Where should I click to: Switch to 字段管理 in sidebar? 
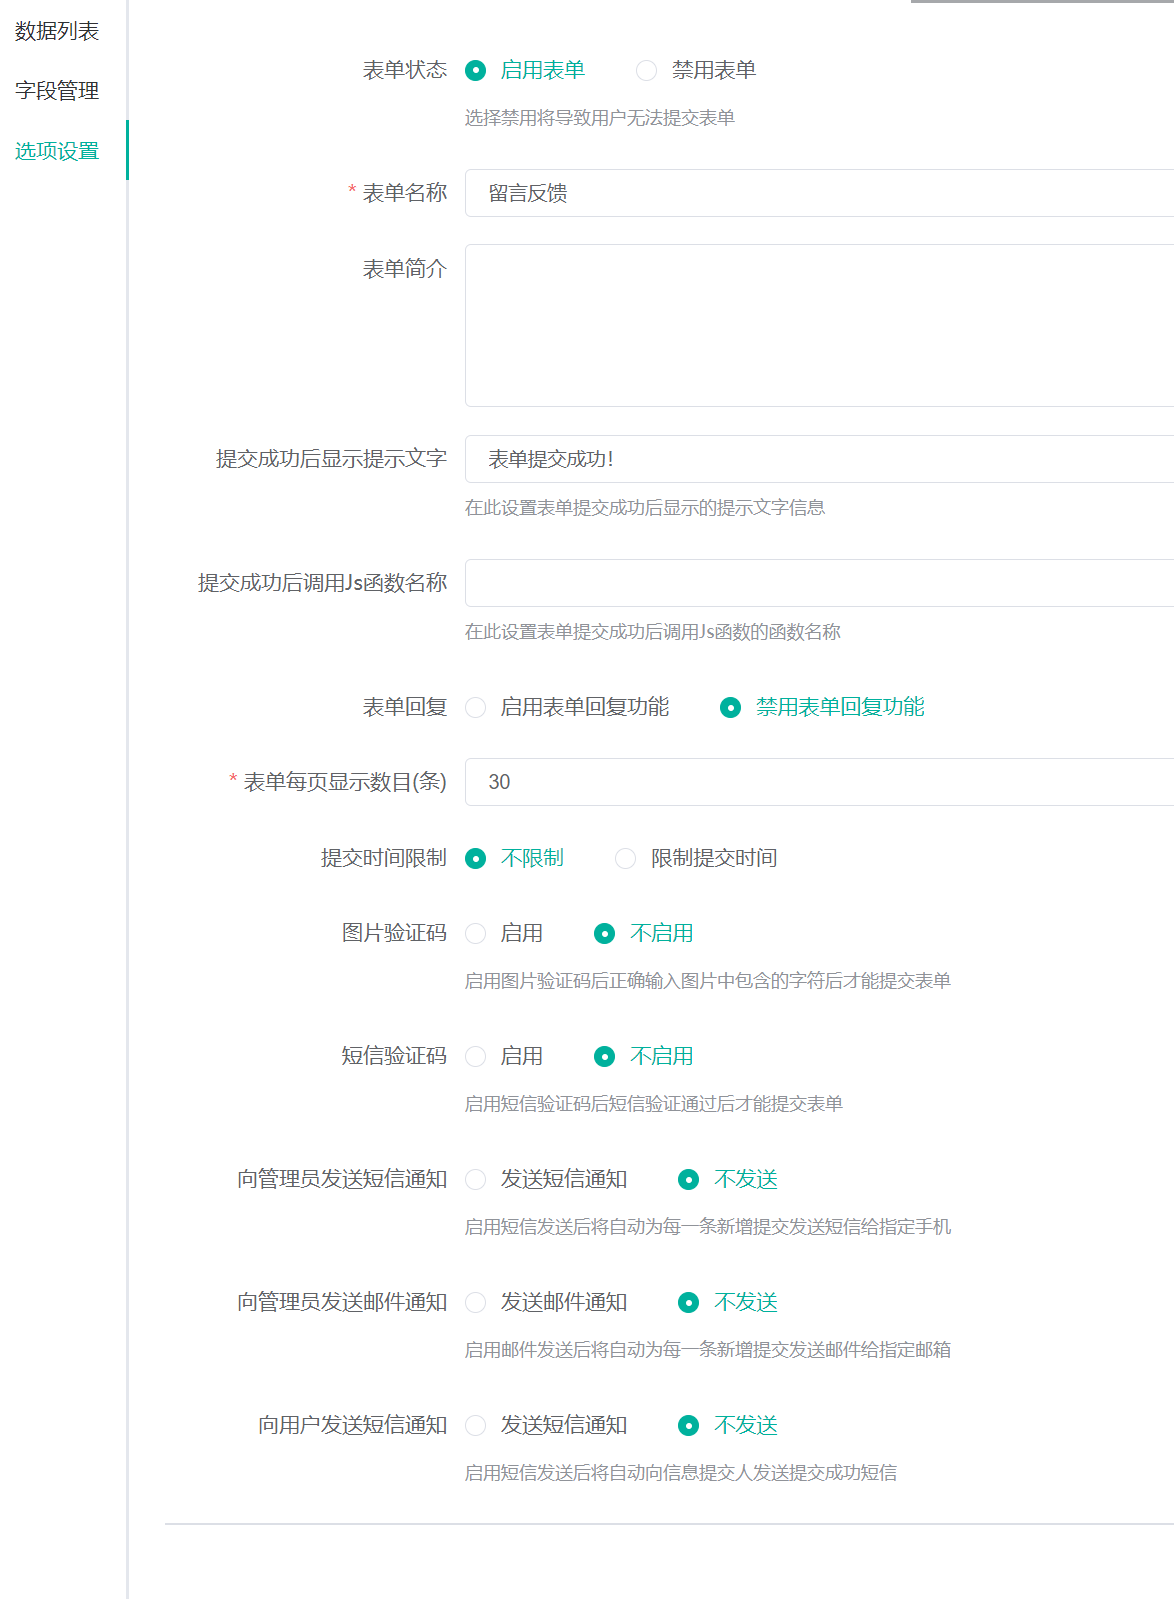(x=57, y=91)
